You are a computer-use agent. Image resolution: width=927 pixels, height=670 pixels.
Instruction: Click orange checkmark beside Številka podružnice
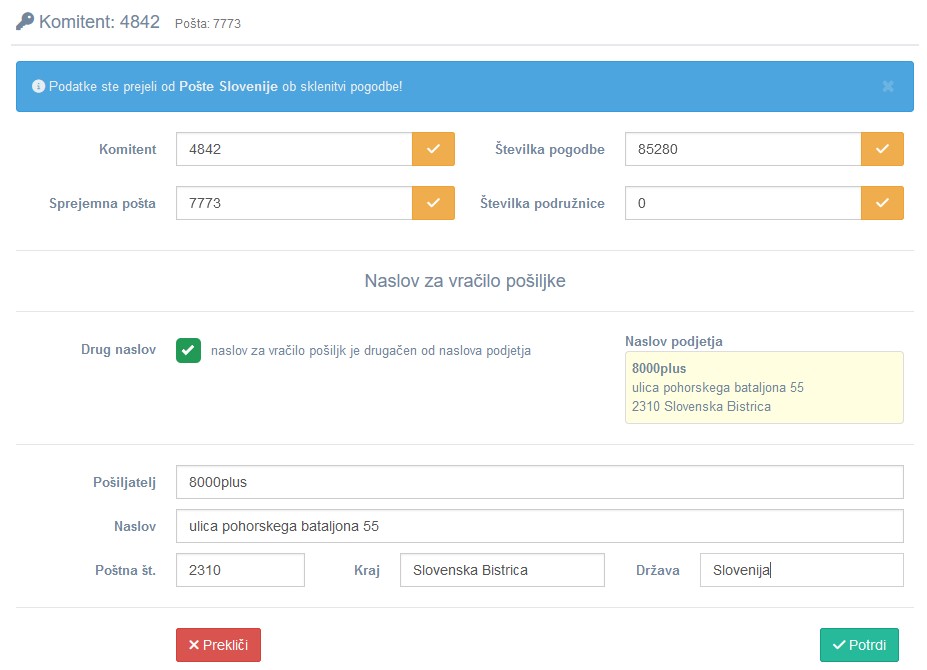click(882, 203)
